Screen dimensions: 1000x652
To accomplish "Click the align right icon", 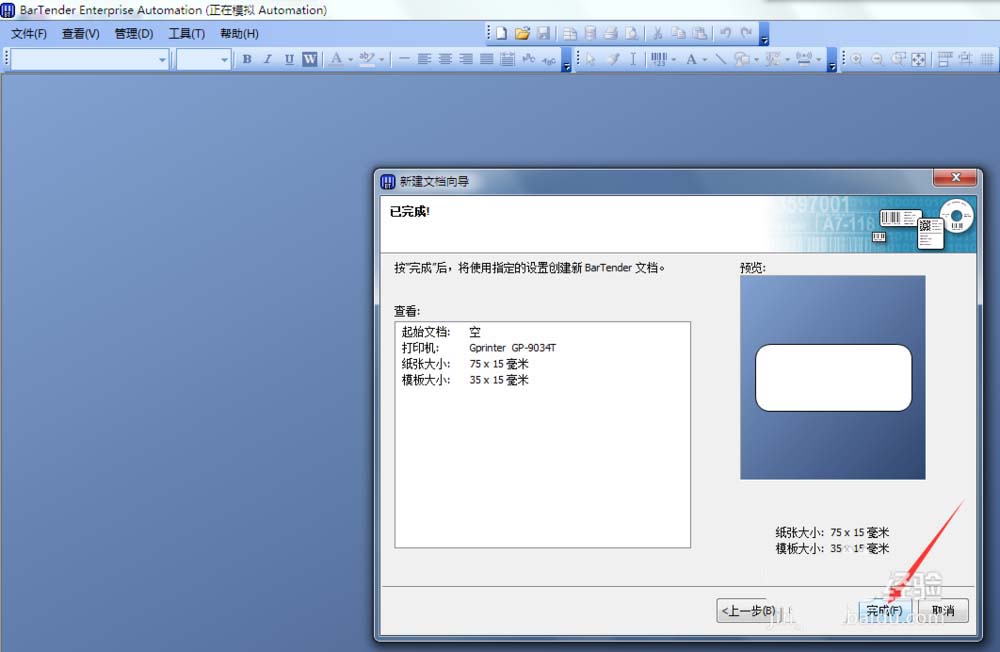I will 466,59.
